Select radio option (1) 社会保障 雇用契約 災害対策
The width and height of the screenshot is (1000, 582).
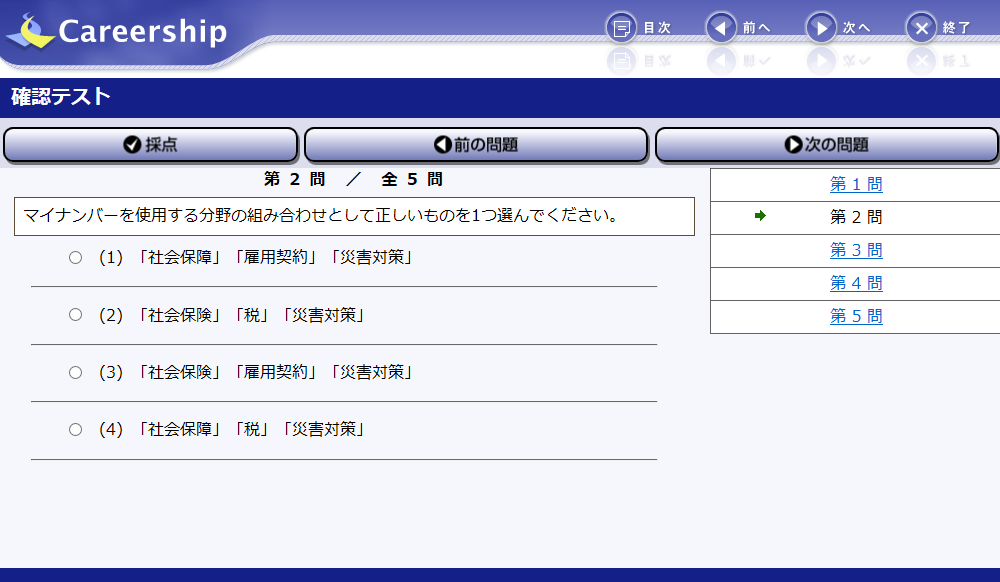(x=75, y=258)
